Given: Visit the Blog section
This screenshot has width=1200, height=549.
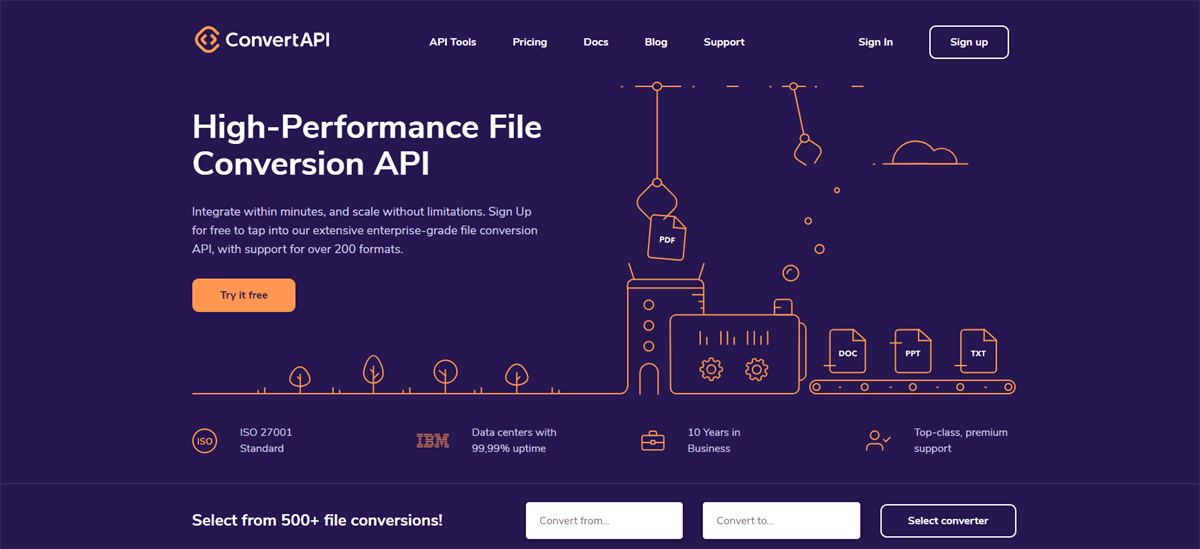Looking at the screenshot, I should tap(656, 42).
